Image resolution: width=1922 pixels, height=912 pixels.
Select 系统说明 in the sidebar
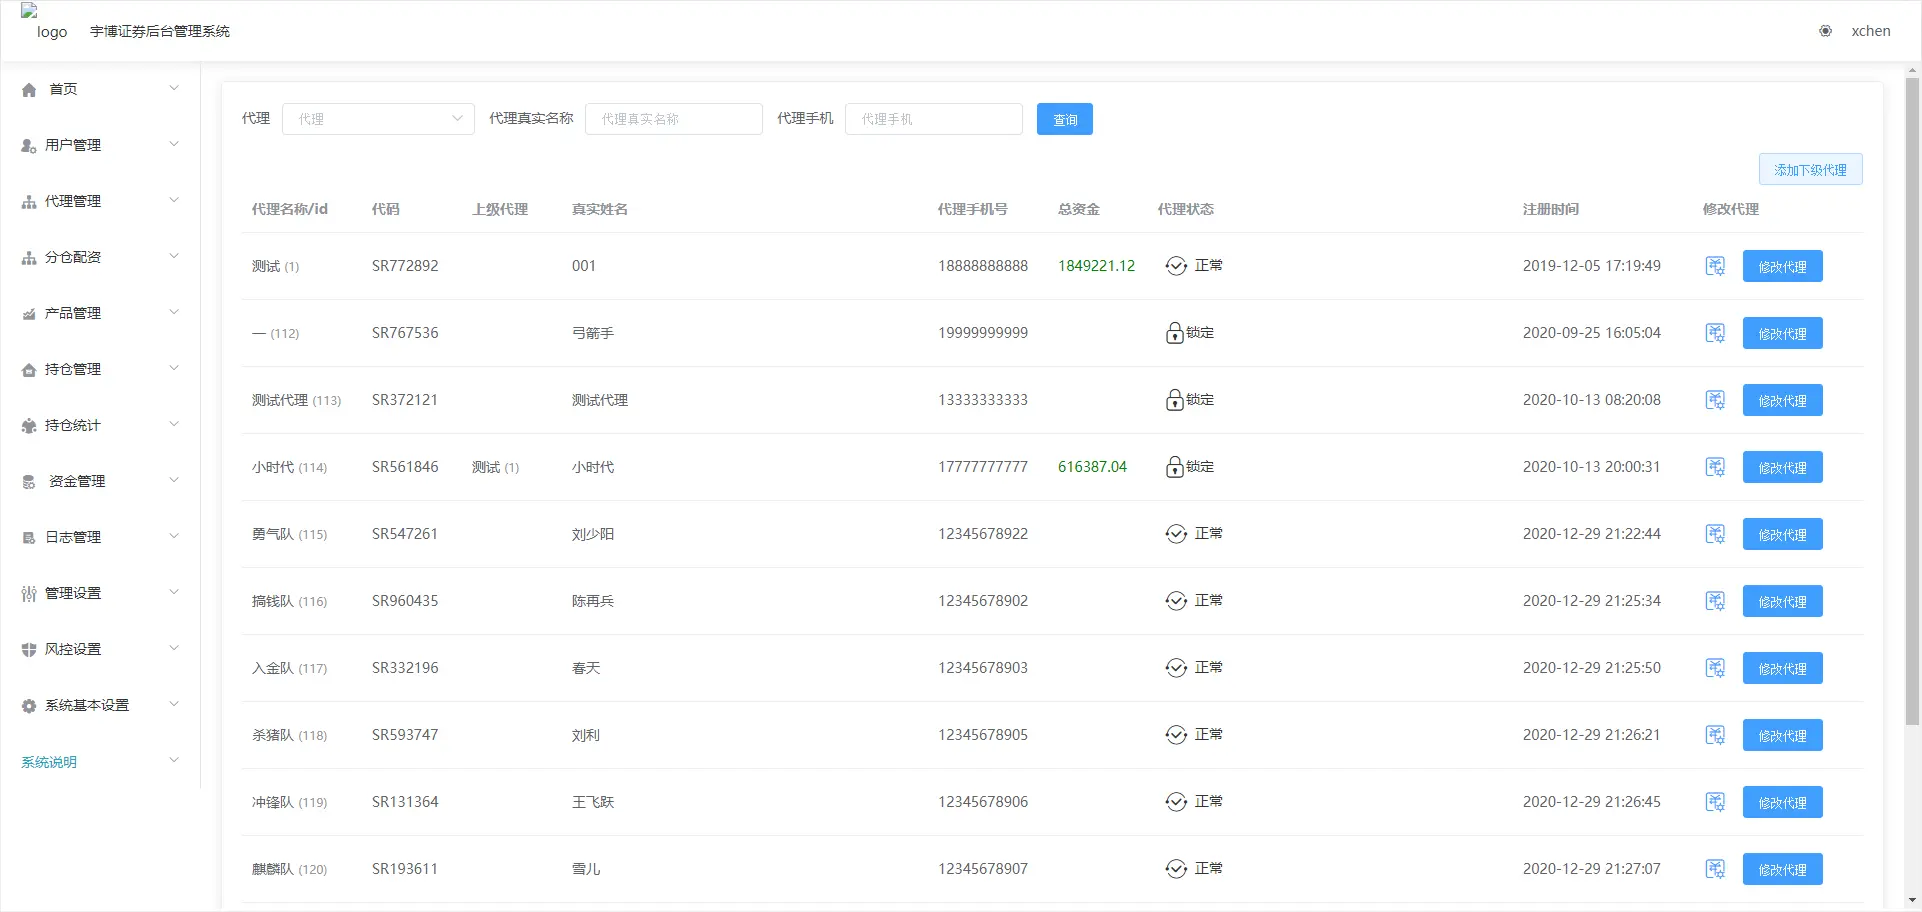[x=49, y=762]
